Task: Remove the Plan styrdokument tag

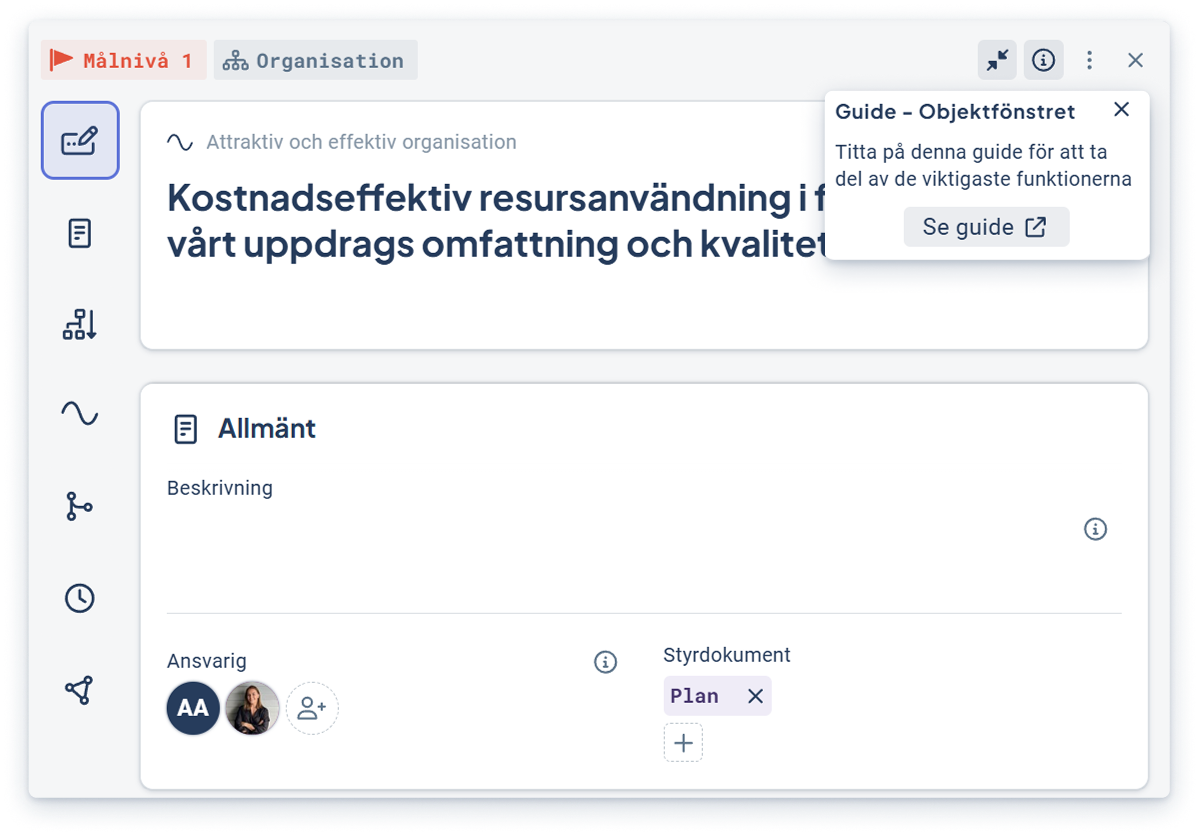Action: tap(755, 696)
